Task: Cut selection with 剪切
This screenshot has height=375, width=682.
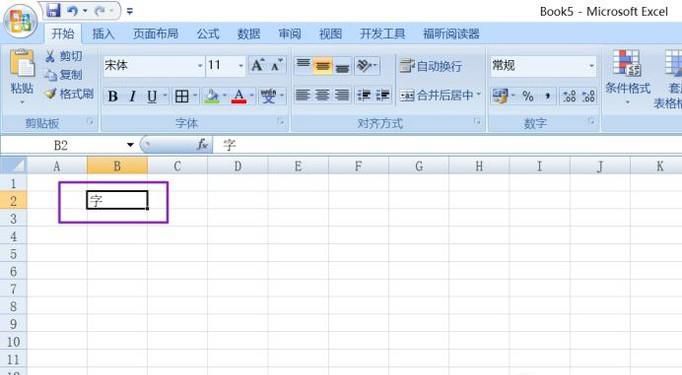Action: click(64, 56)
